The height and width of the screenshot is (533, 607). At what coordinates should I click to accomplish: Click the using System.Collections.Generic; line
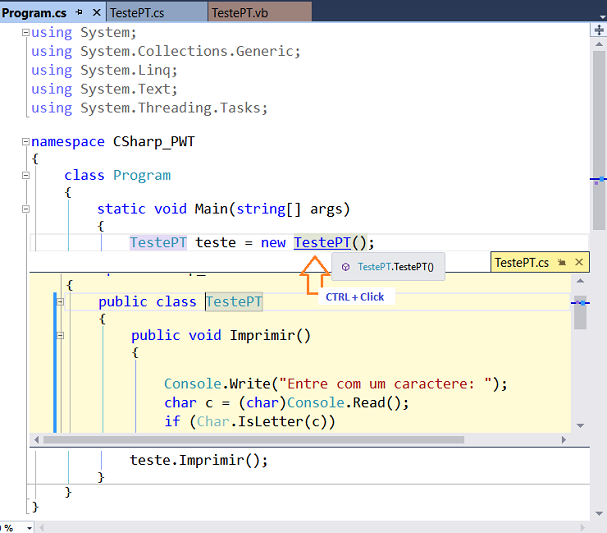tap(166, 51)
